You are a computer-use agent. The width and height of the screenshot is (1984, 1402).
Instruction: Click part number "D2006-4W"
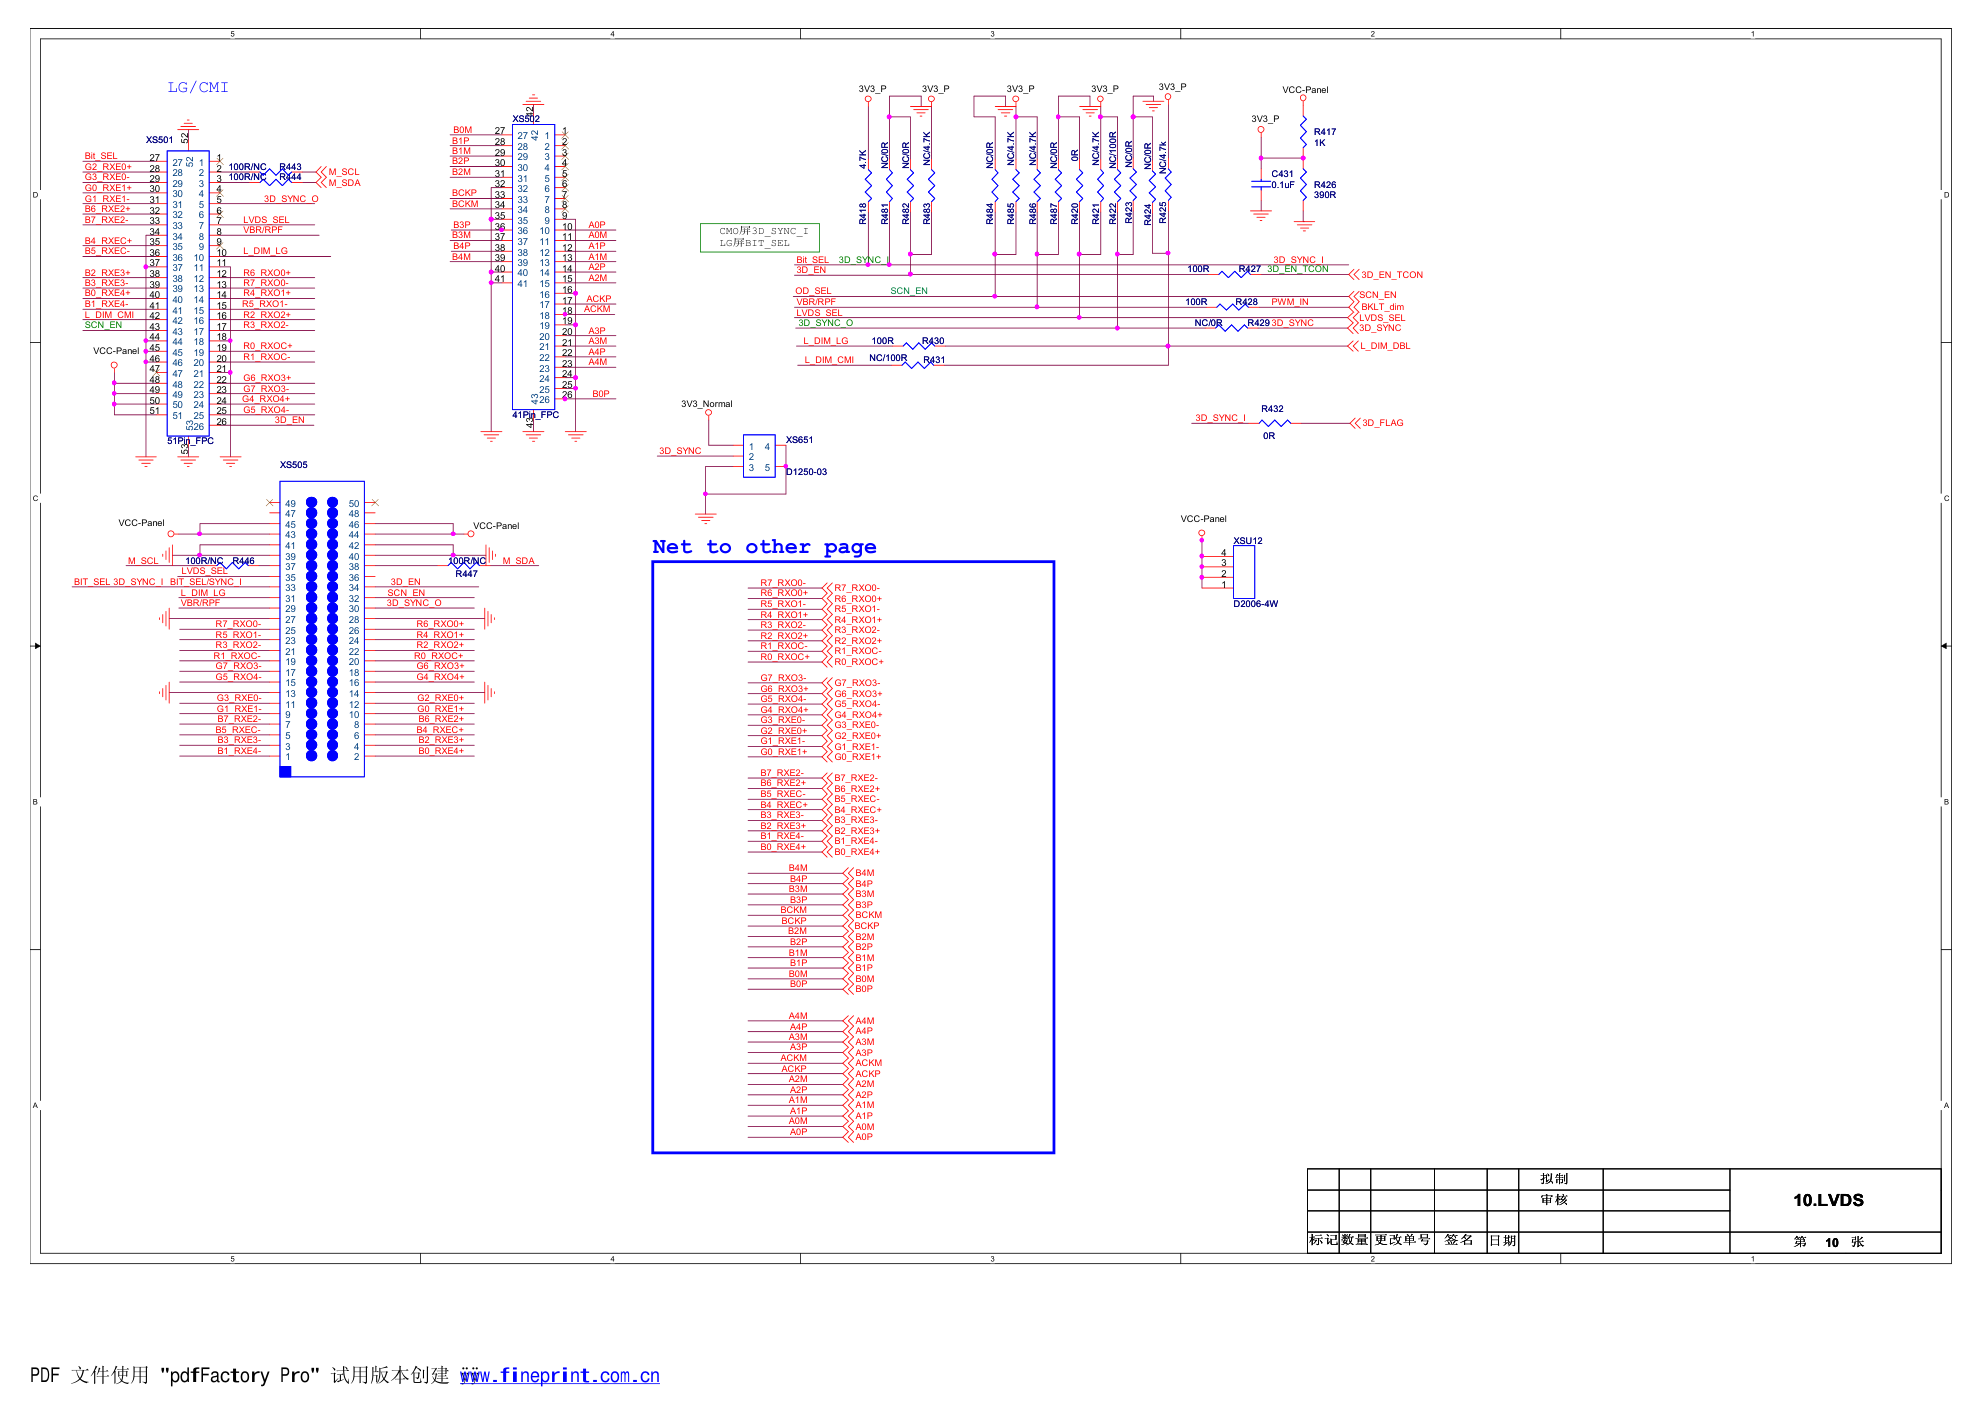click(x=1255, y=604)
